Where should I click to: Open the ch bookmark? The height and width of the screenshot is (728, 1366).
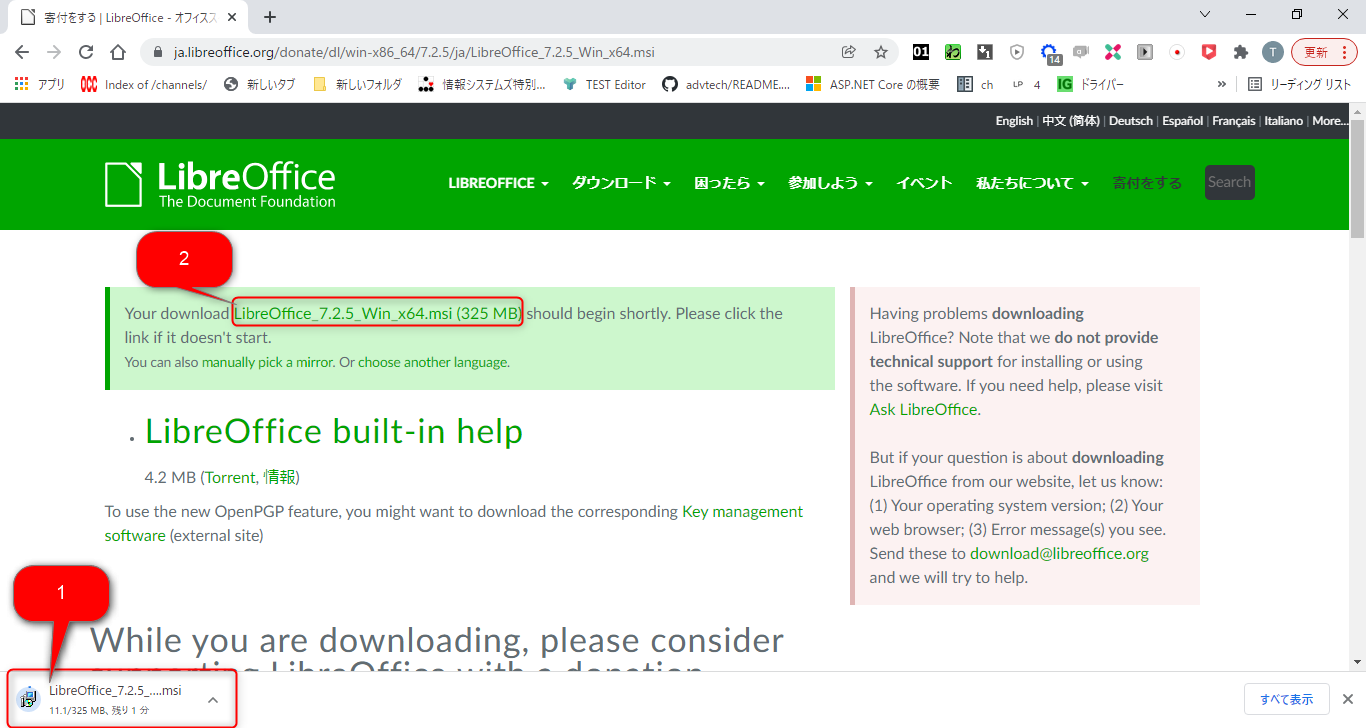coord(975,85)
